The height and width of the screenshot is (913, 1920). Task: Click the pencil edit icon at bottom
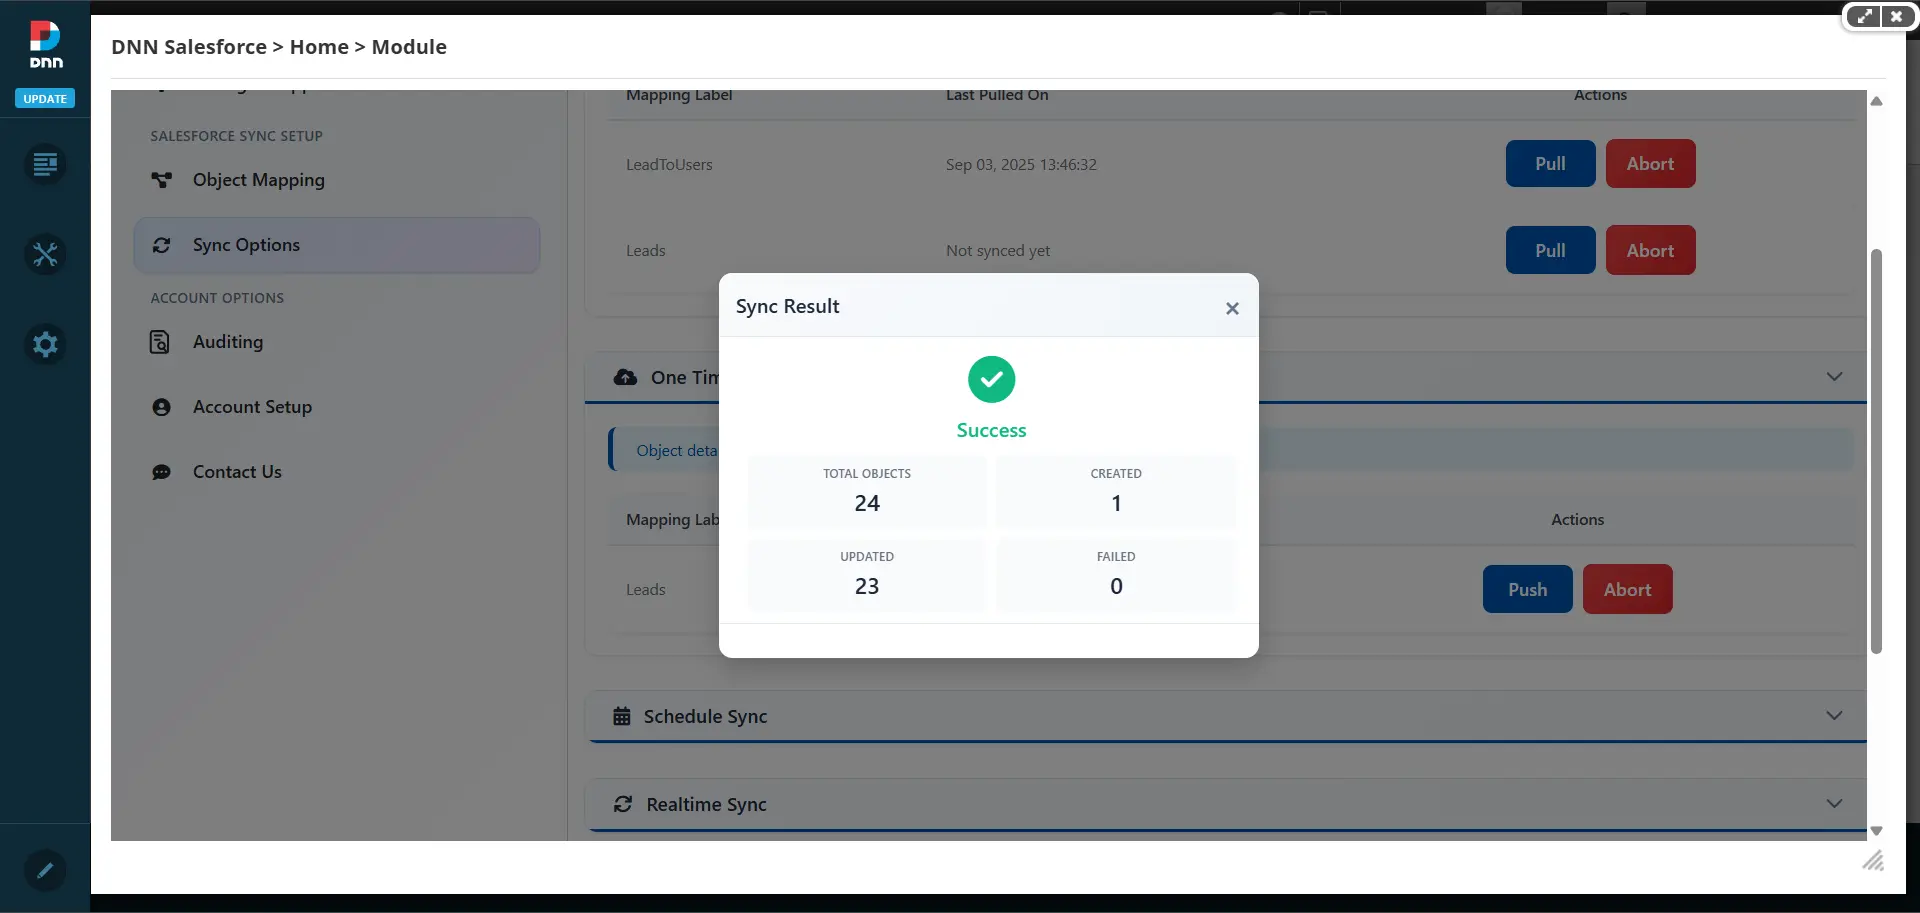click(45, 870)
